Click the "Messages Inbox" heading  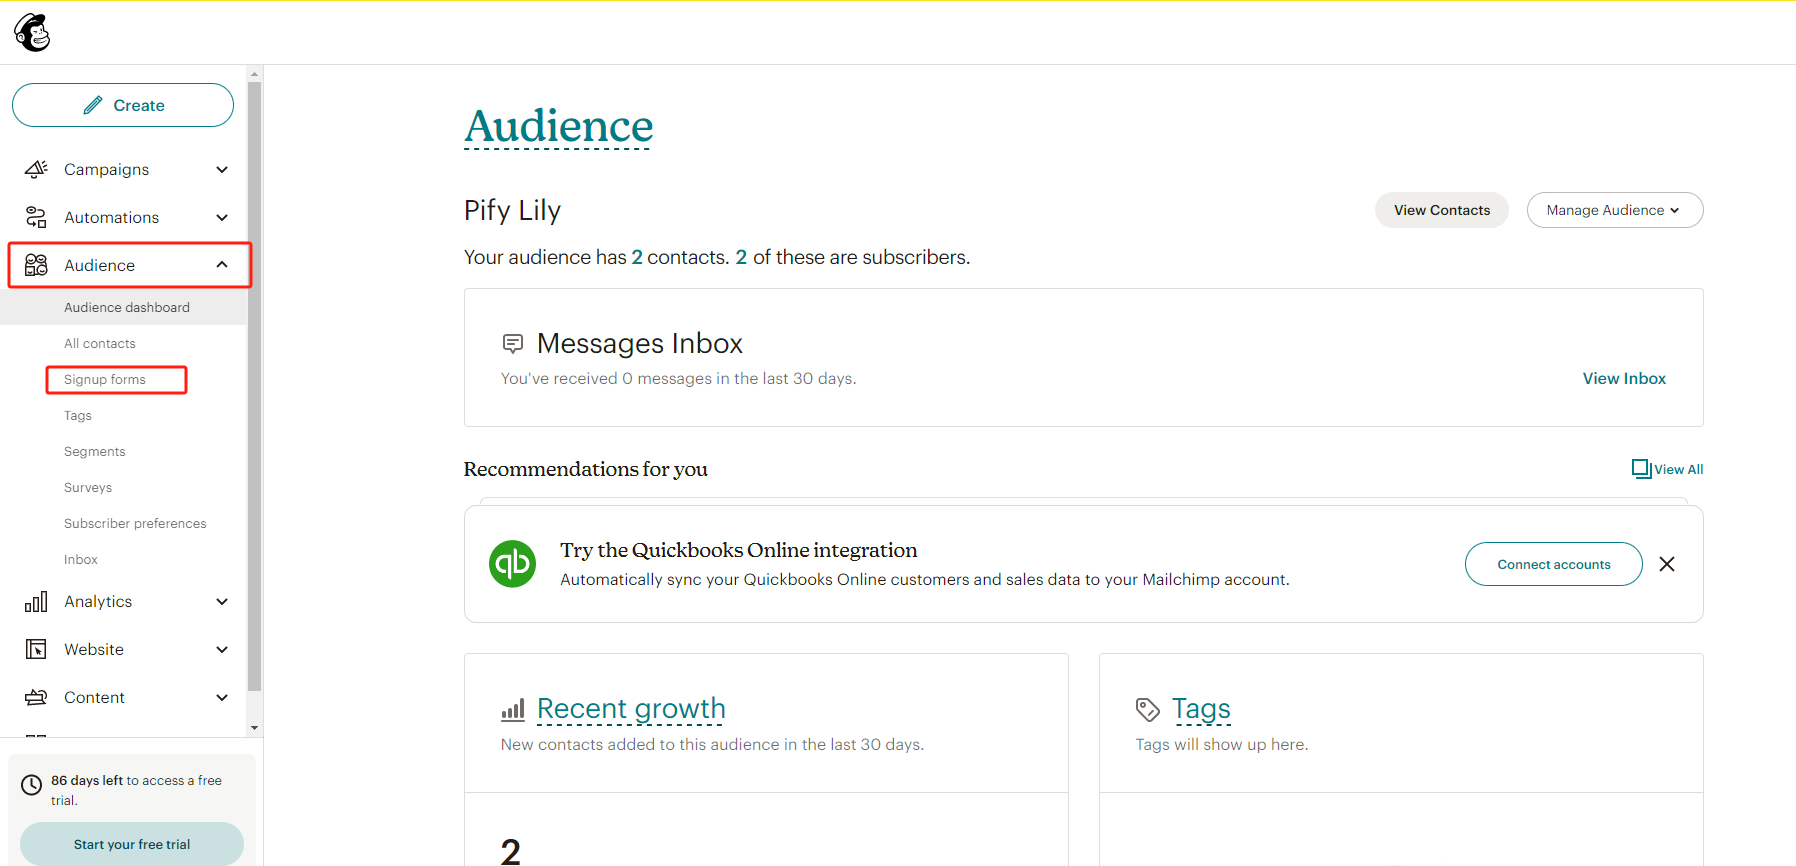click(640, 344)
